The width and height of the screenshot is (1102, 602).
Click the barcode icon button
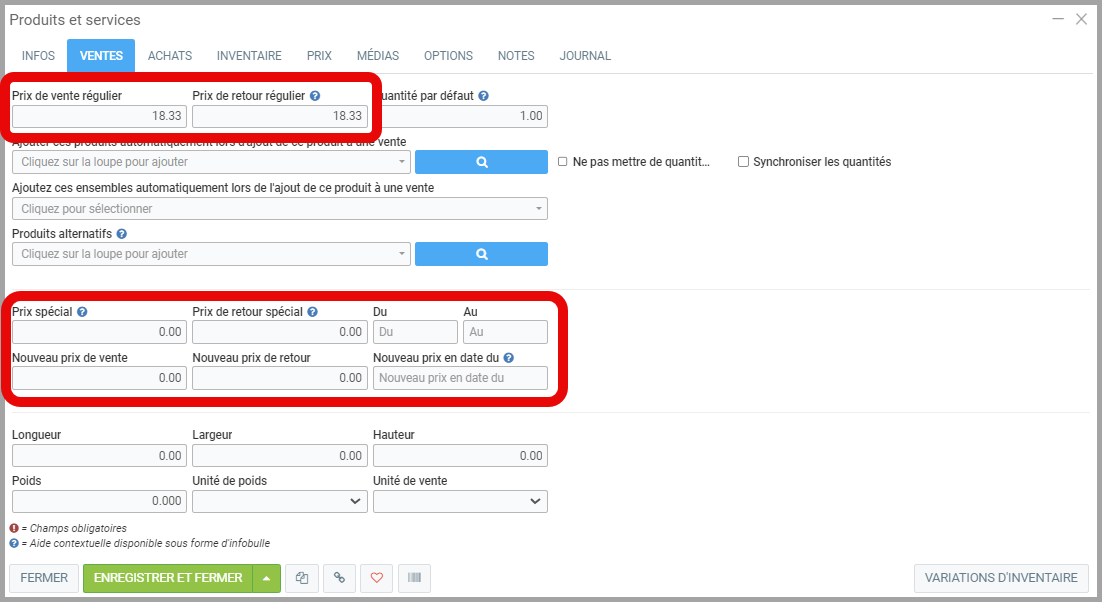(x=414, y=578)
